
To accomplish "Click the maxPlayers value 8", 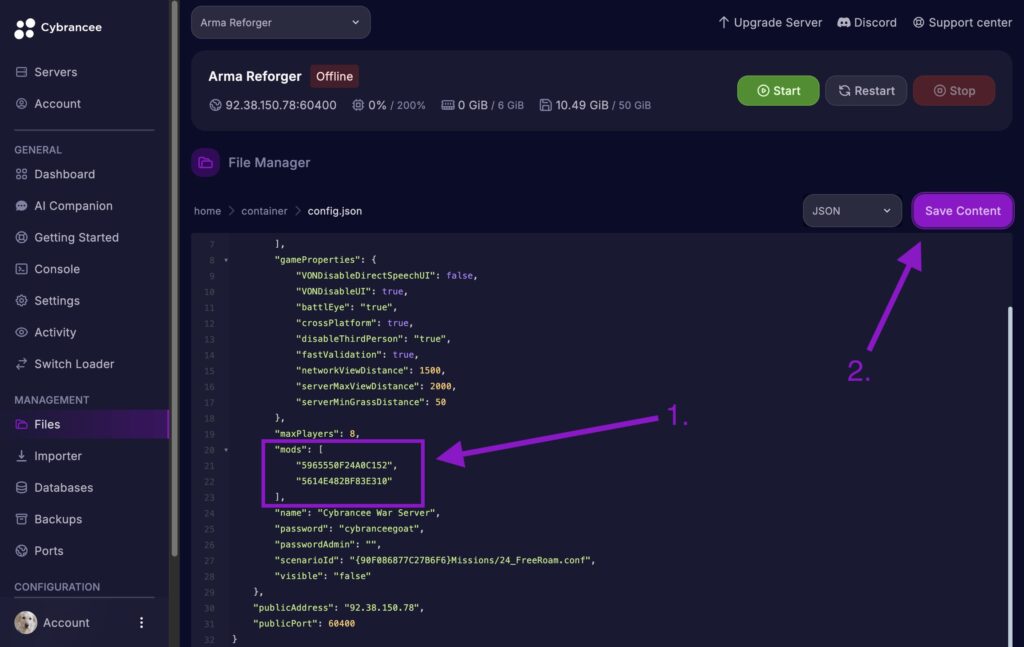I will [x=352, y=434].
